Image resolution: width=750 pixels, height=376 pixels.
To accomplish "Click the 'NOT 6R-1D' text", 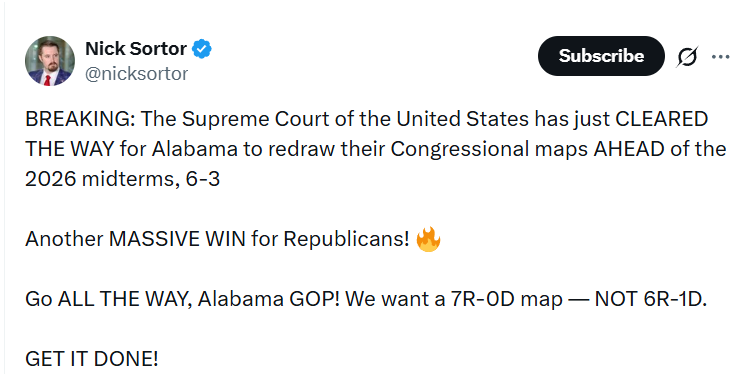I will point(651,299).
